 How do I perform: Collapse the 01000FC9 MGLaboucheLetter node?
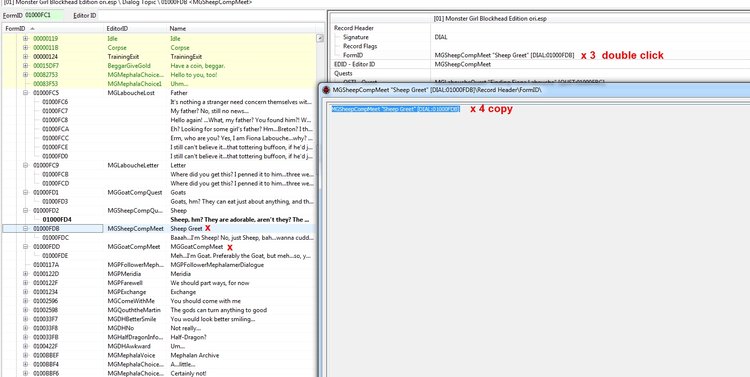tap(25, 165)
